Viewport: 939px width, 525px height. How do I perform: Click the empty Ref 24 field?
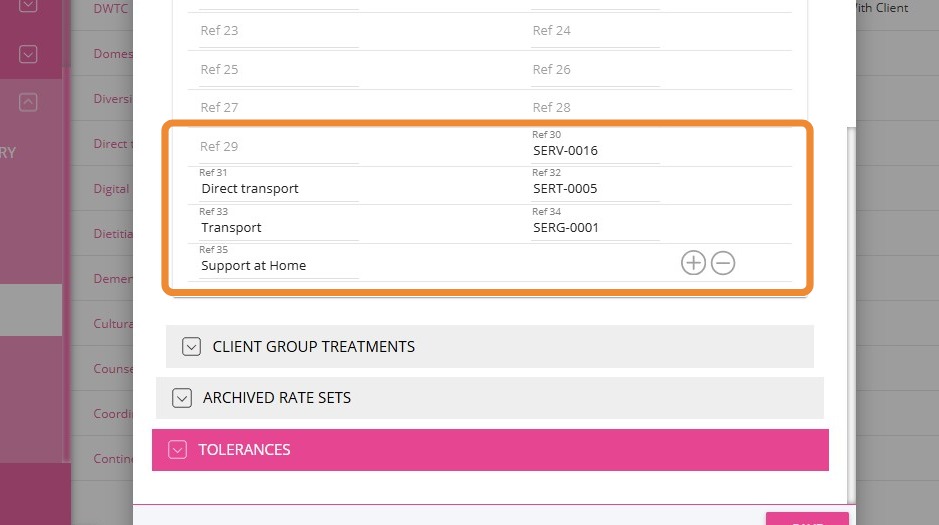(x=594, y=31)
